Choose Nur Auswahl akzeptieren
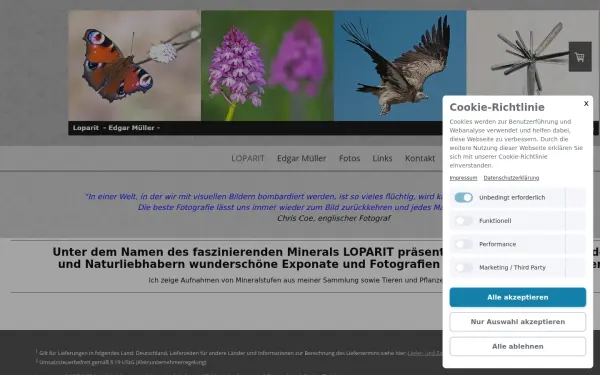Screen dimensions: 600x375 tap(517, 322)
